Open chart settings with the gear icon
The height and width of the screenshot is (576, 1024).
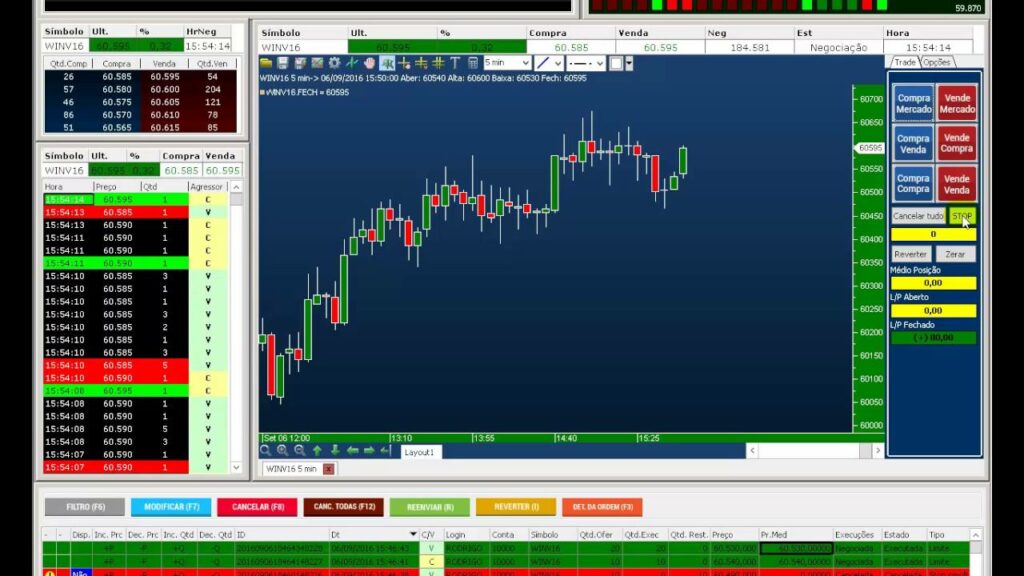[x=333, y=65]
